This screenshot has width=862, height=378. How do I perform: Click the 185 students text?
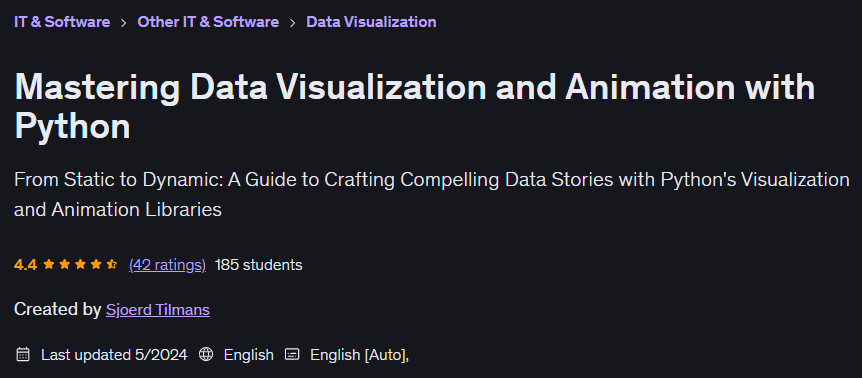[x=258, y=265]
